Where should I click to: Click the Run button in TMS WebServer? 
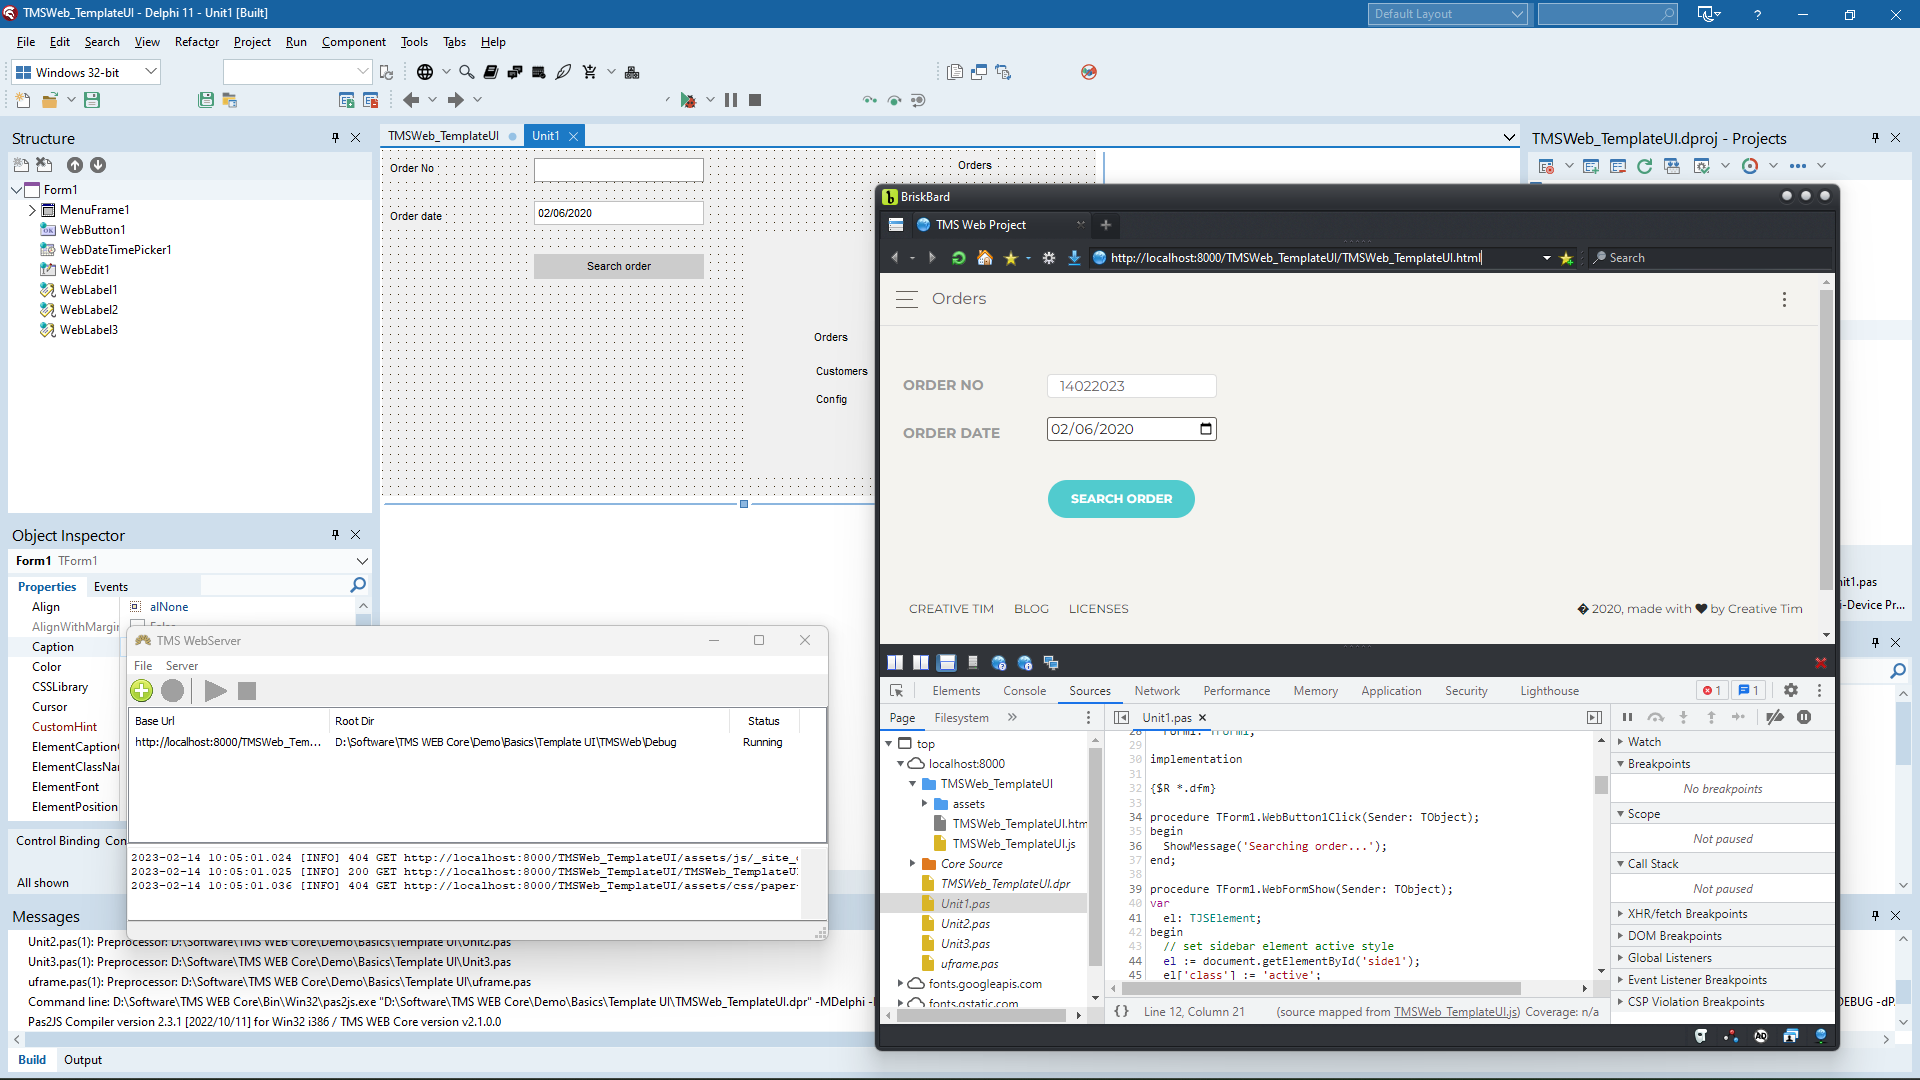[x=215, y=691]
